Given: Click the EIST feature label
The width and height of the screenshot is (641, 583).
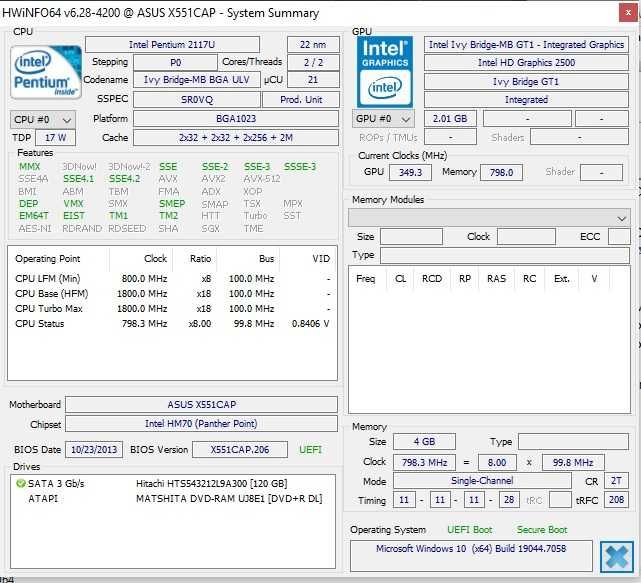Looking at the screenshot, I should (x=74, y=215).
